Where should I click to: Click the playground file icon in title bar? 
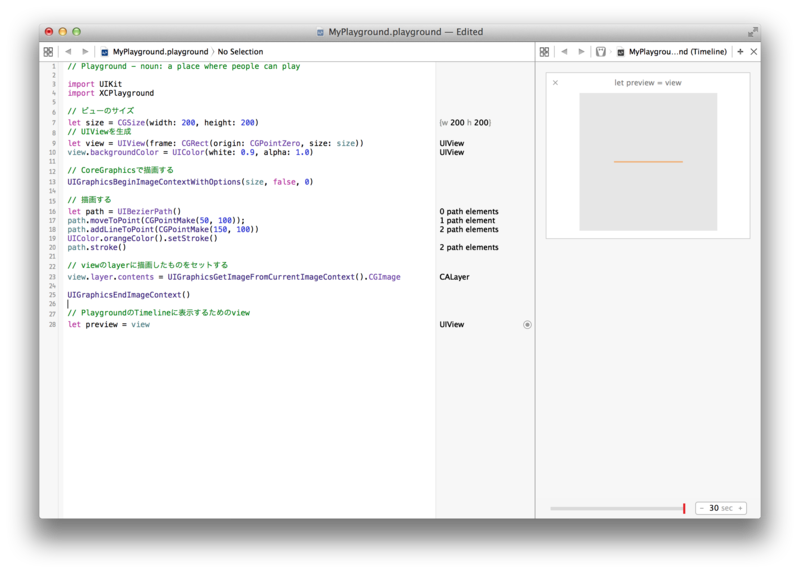click(320, 32)
